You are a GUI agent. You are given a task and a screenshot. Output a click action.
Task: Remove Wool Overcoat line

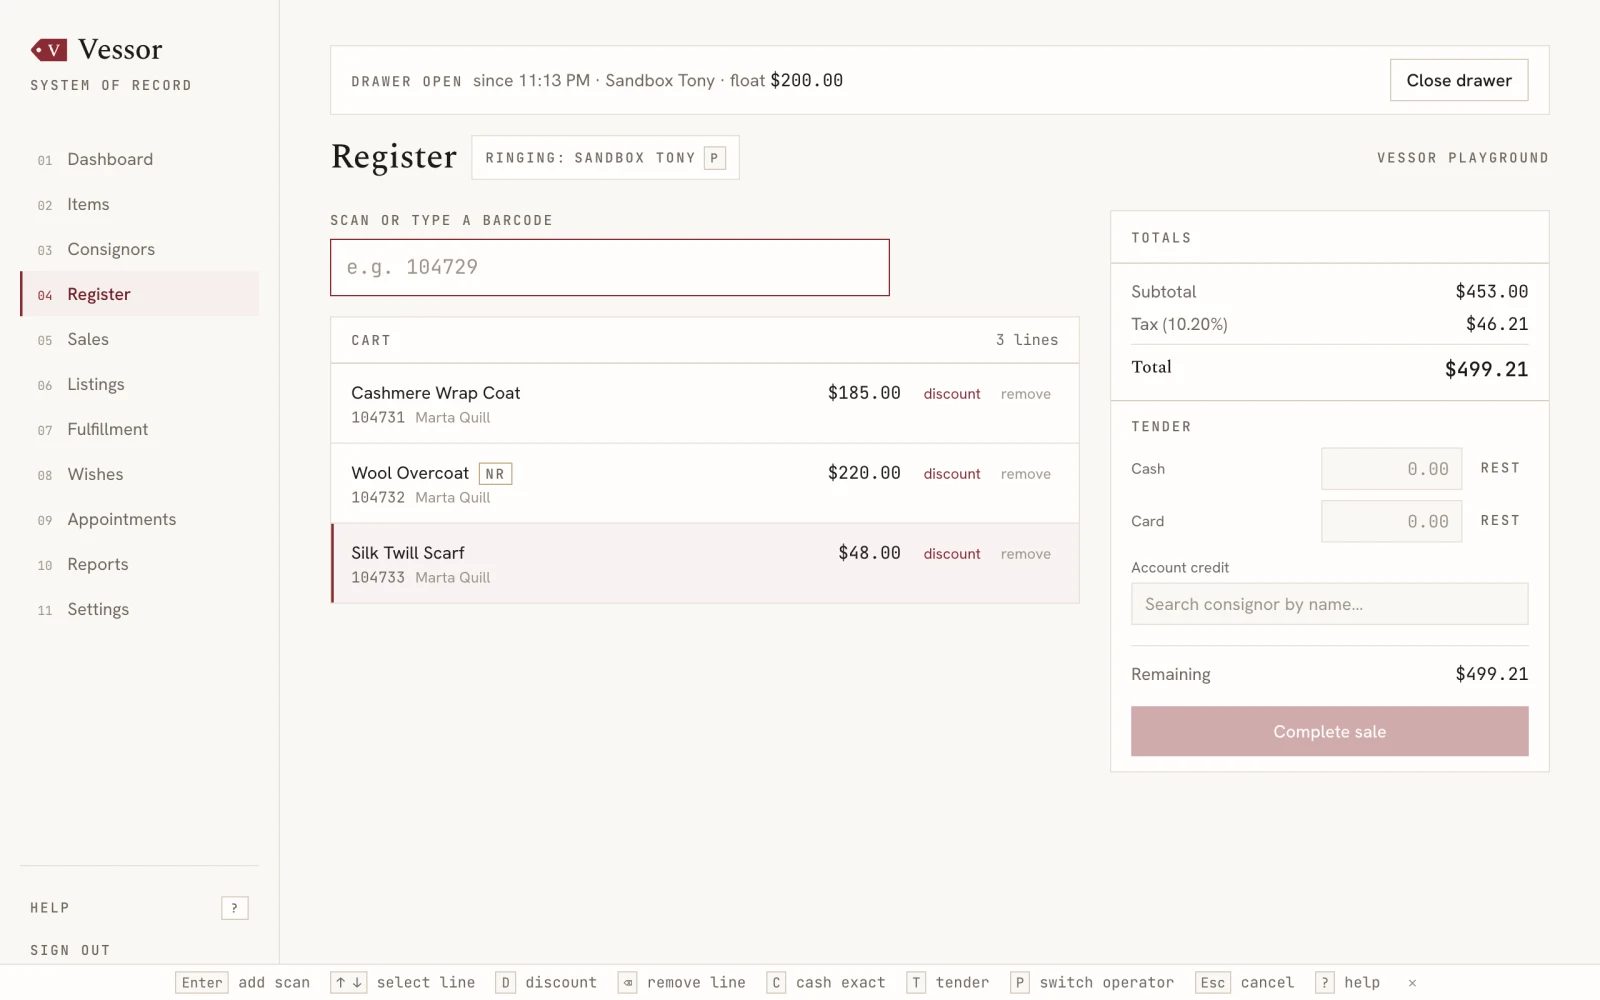pyautogui.click(x=1025, y=474)
